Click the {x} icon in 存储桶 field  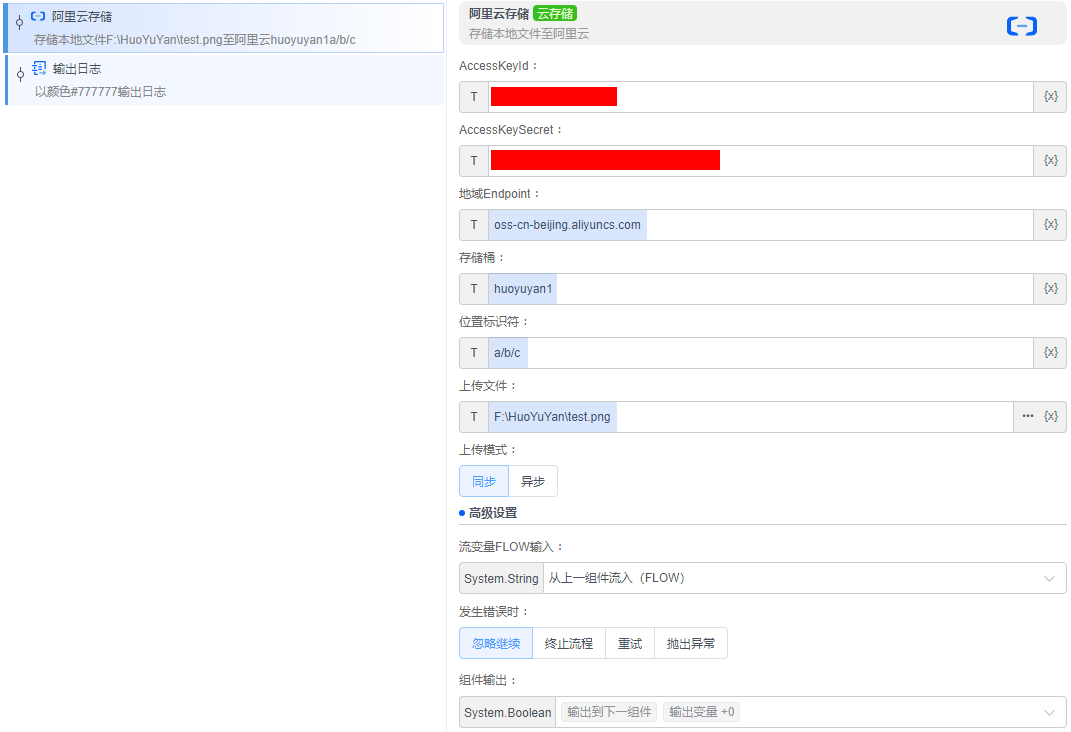click(x=1050, y=289)
